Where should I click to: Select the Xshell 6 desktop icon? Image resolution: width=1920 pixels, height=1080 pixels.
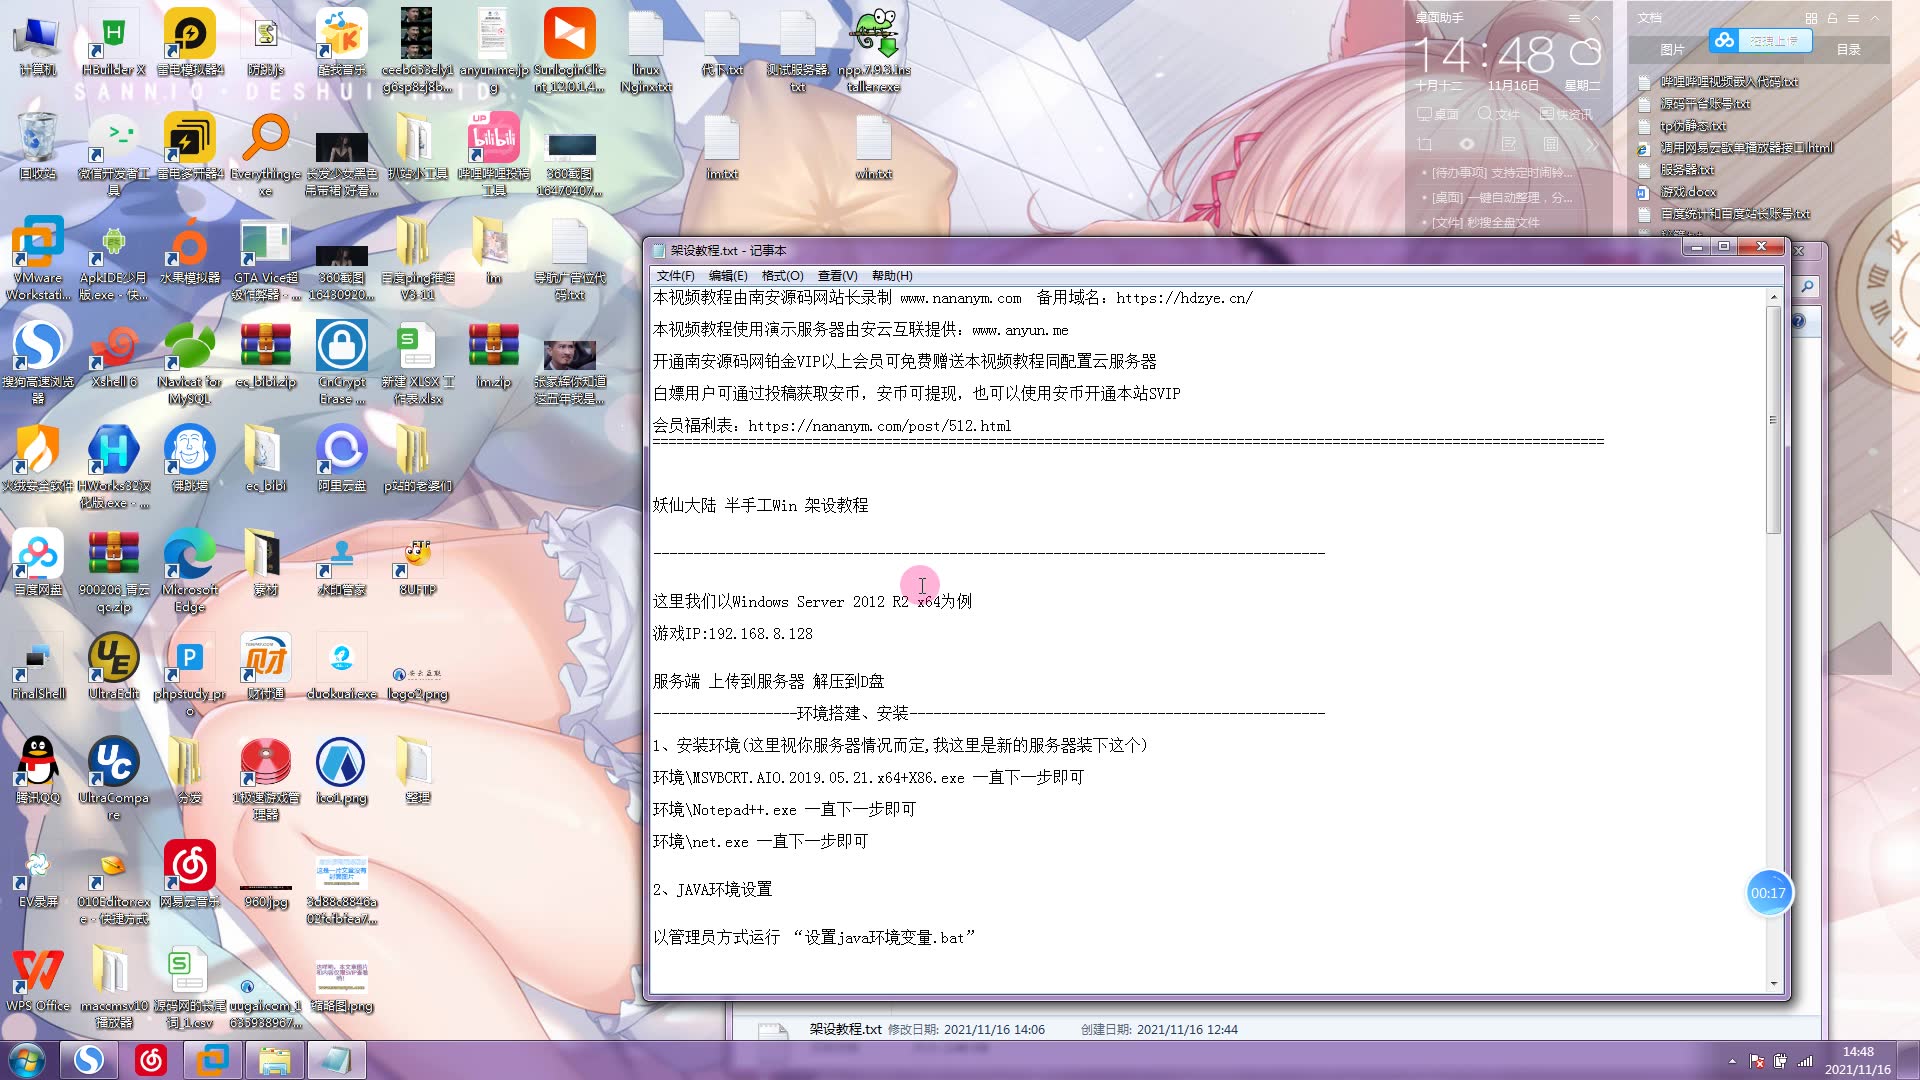click(114, 355)
